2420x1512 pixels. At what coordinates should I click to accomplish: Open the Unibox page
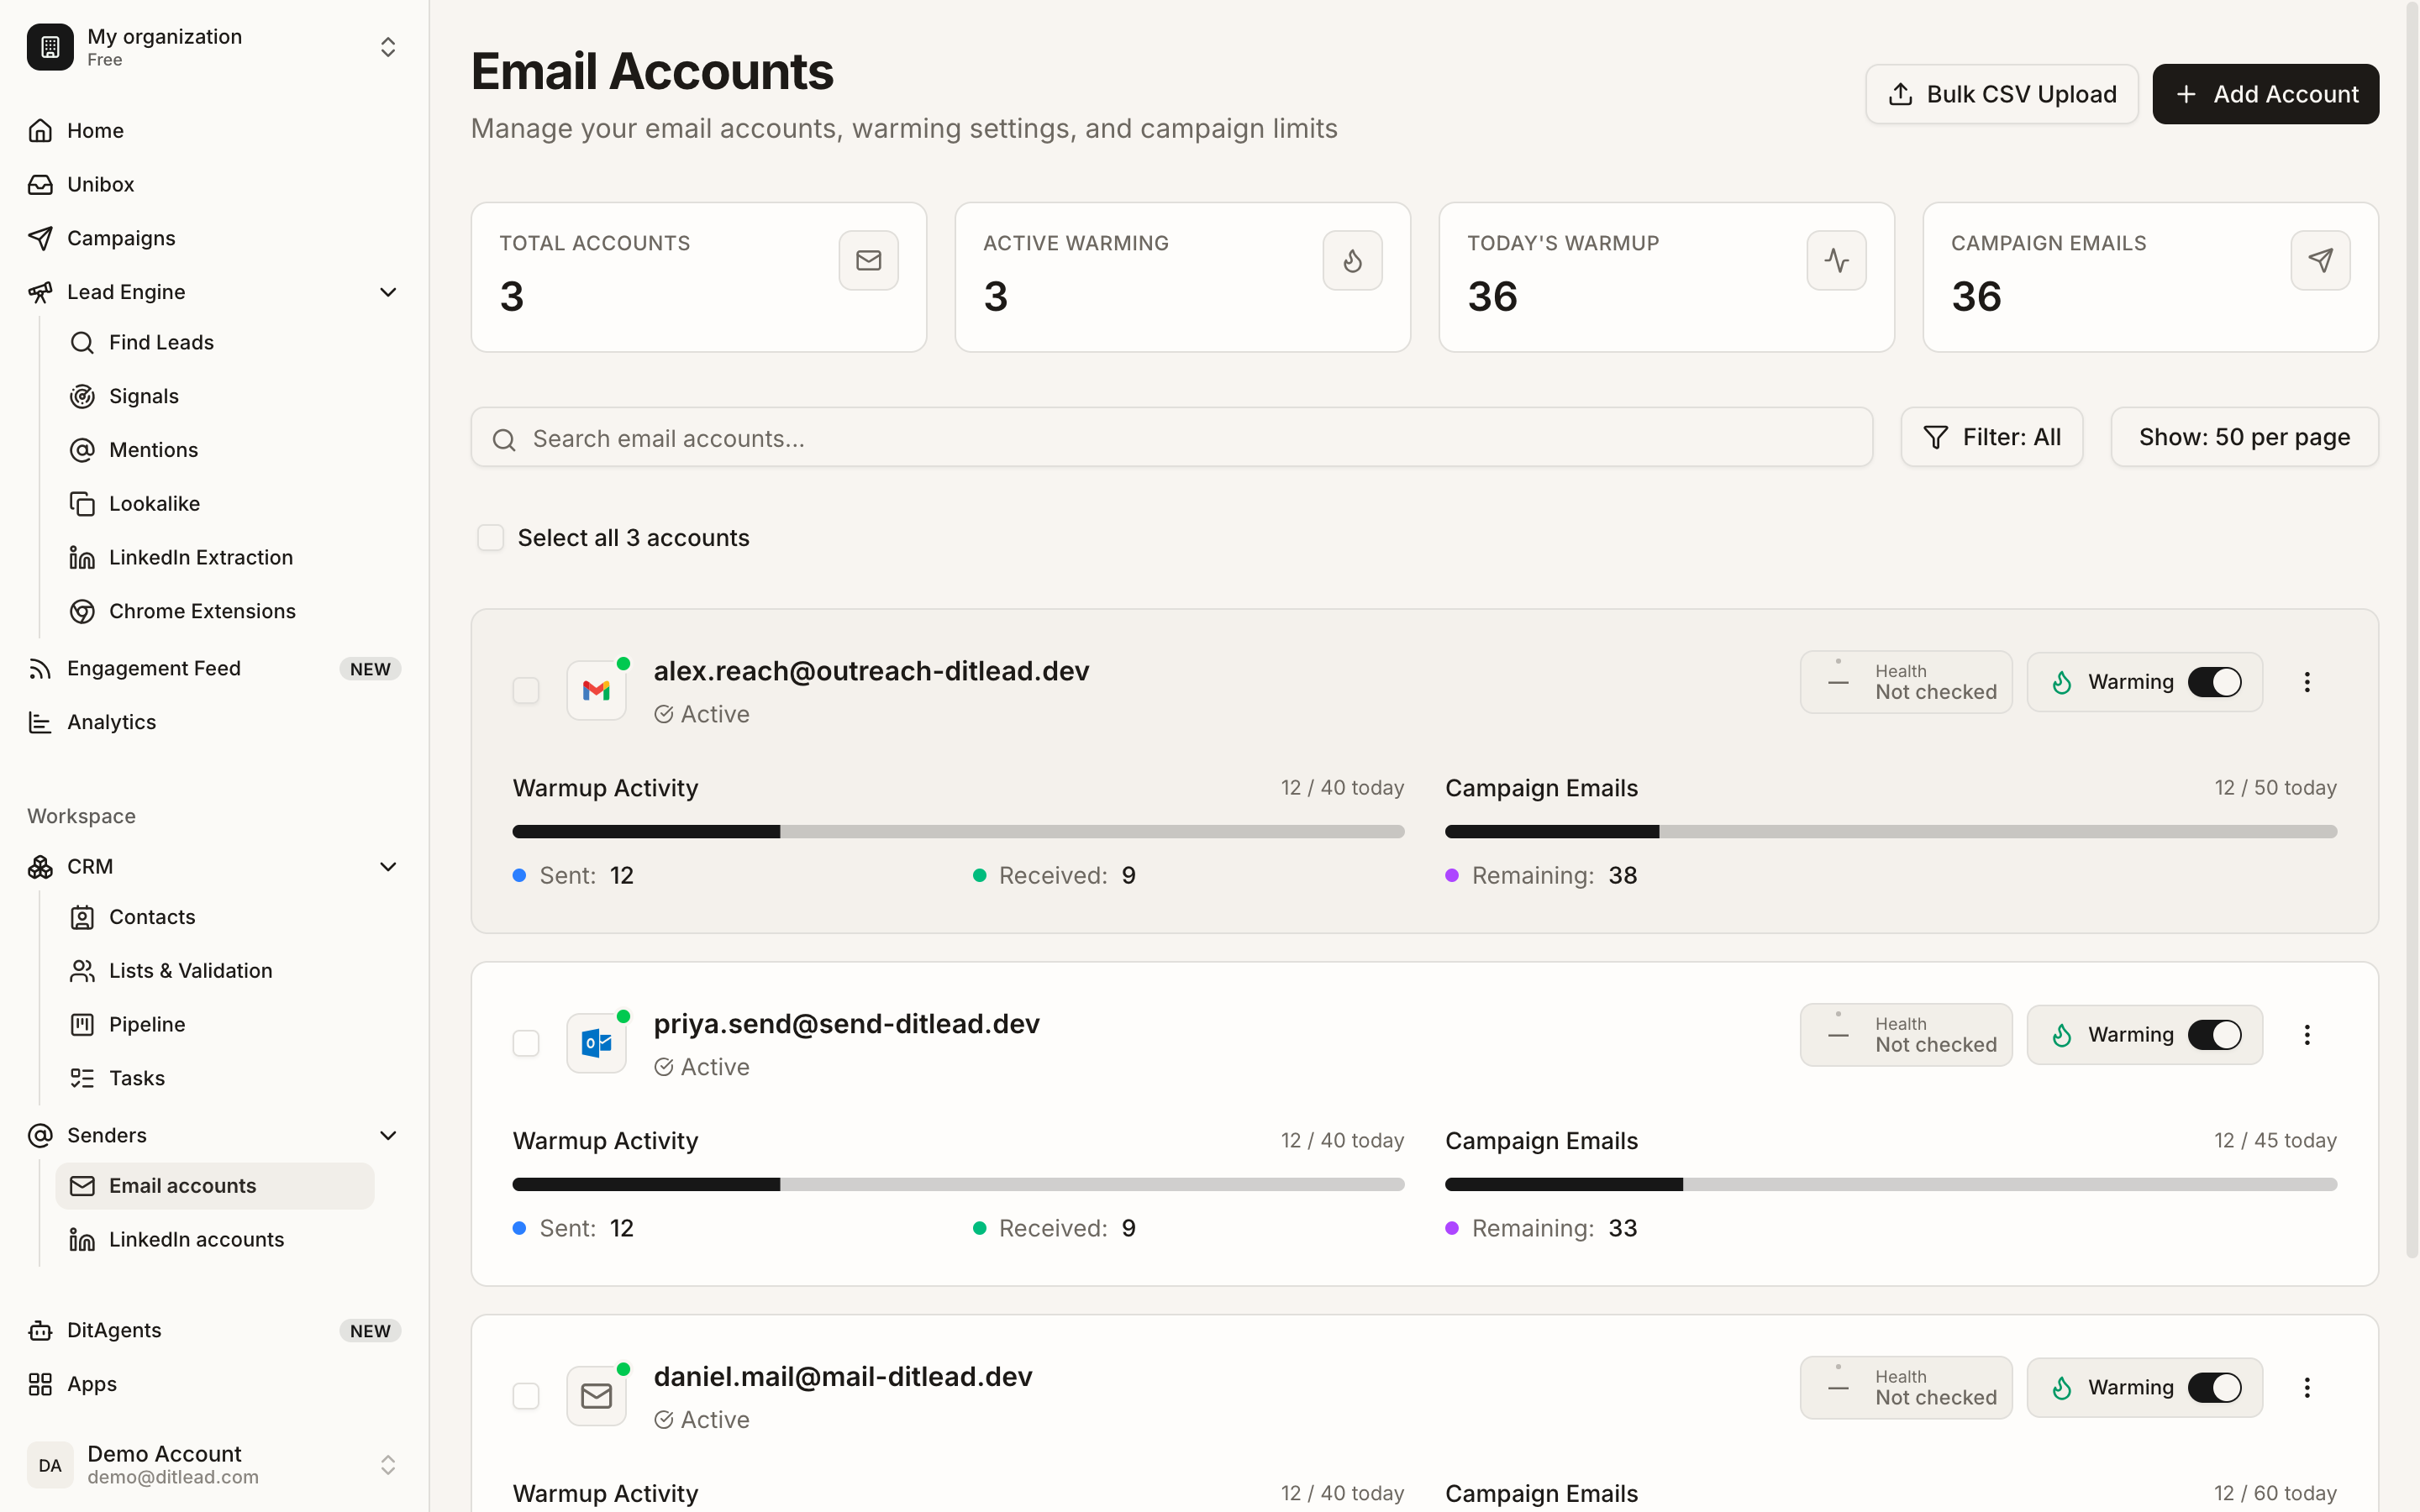click(214, 185)
